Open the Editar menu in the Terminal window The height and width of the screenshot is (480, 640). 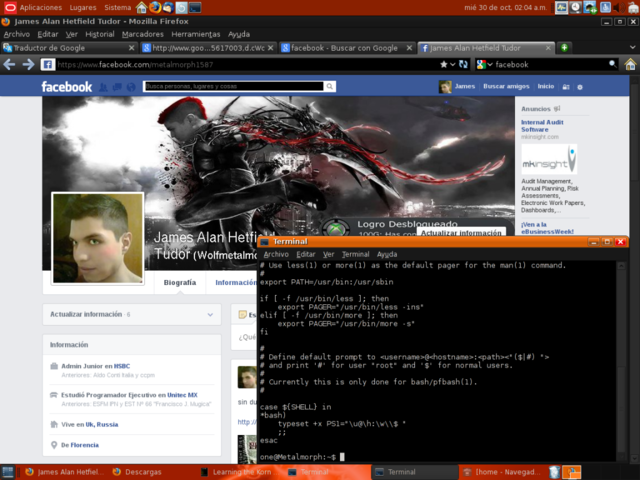[x=306, y=254]
